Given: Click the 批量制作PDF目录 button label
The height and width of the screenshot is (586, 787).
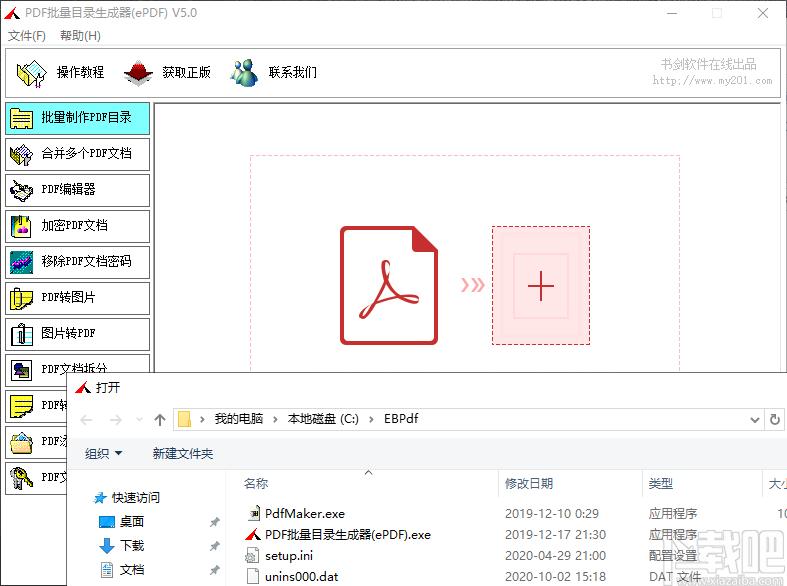Looking at the screenshot, I should 86,118.
